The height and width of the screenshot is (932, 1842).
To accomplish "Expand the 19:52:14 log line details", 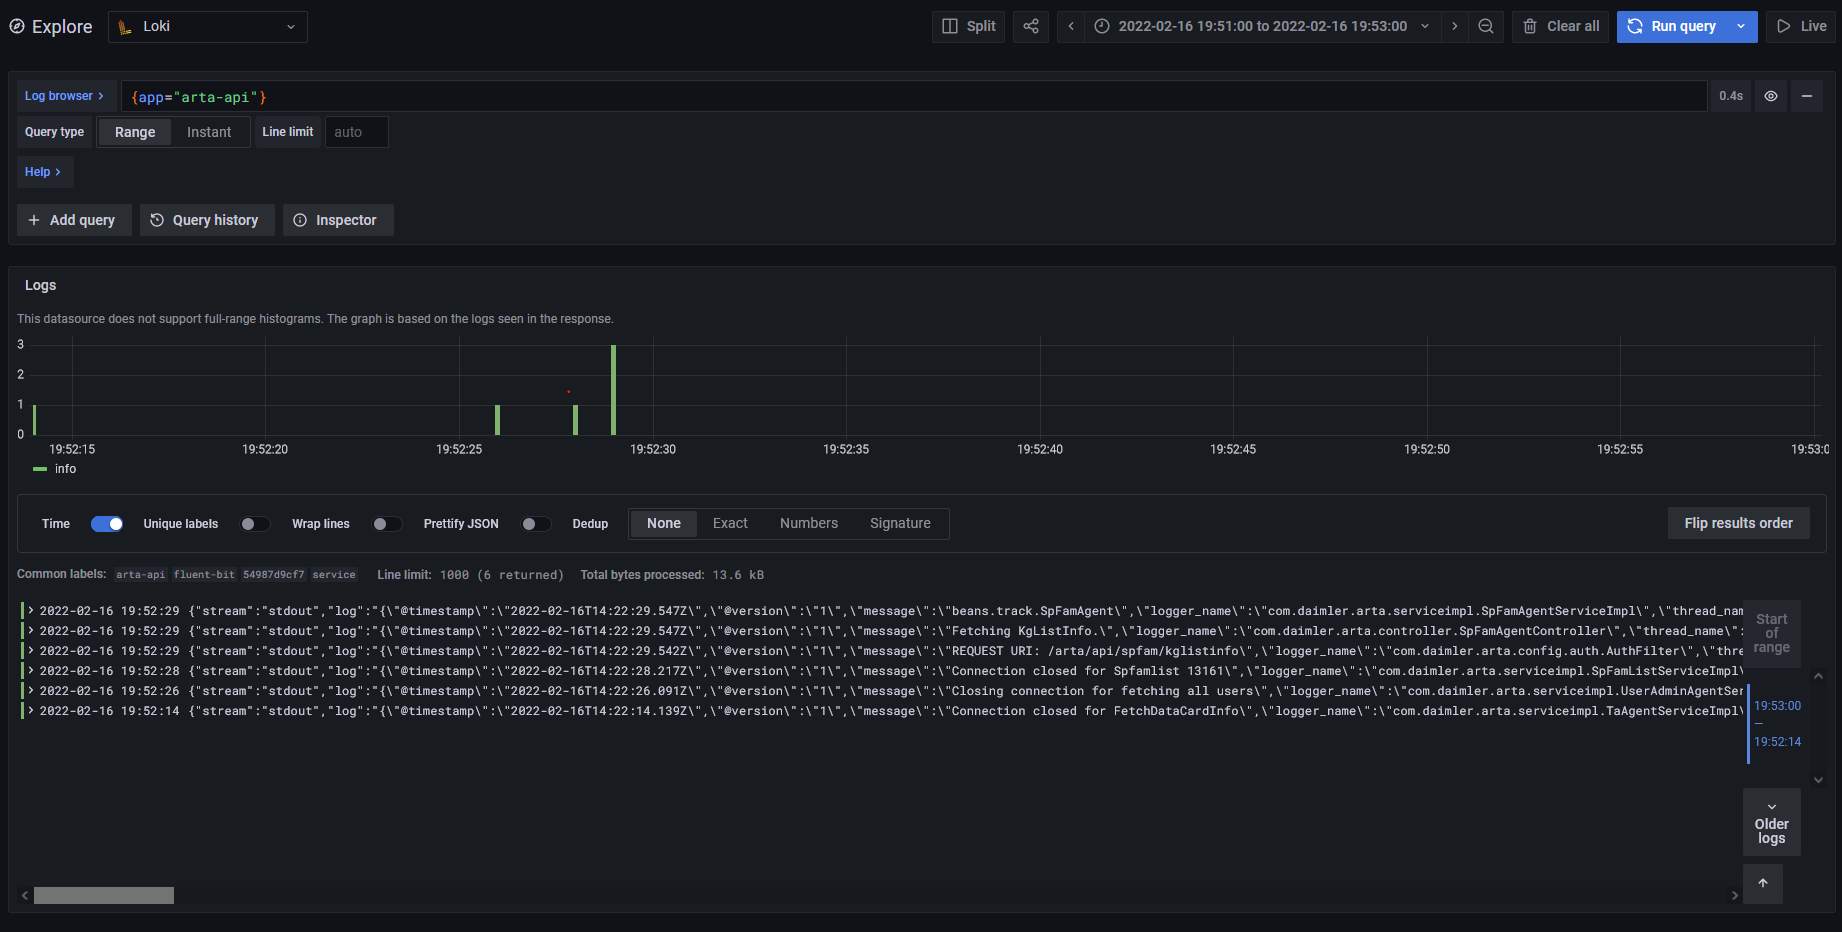I will pos(30,710).
